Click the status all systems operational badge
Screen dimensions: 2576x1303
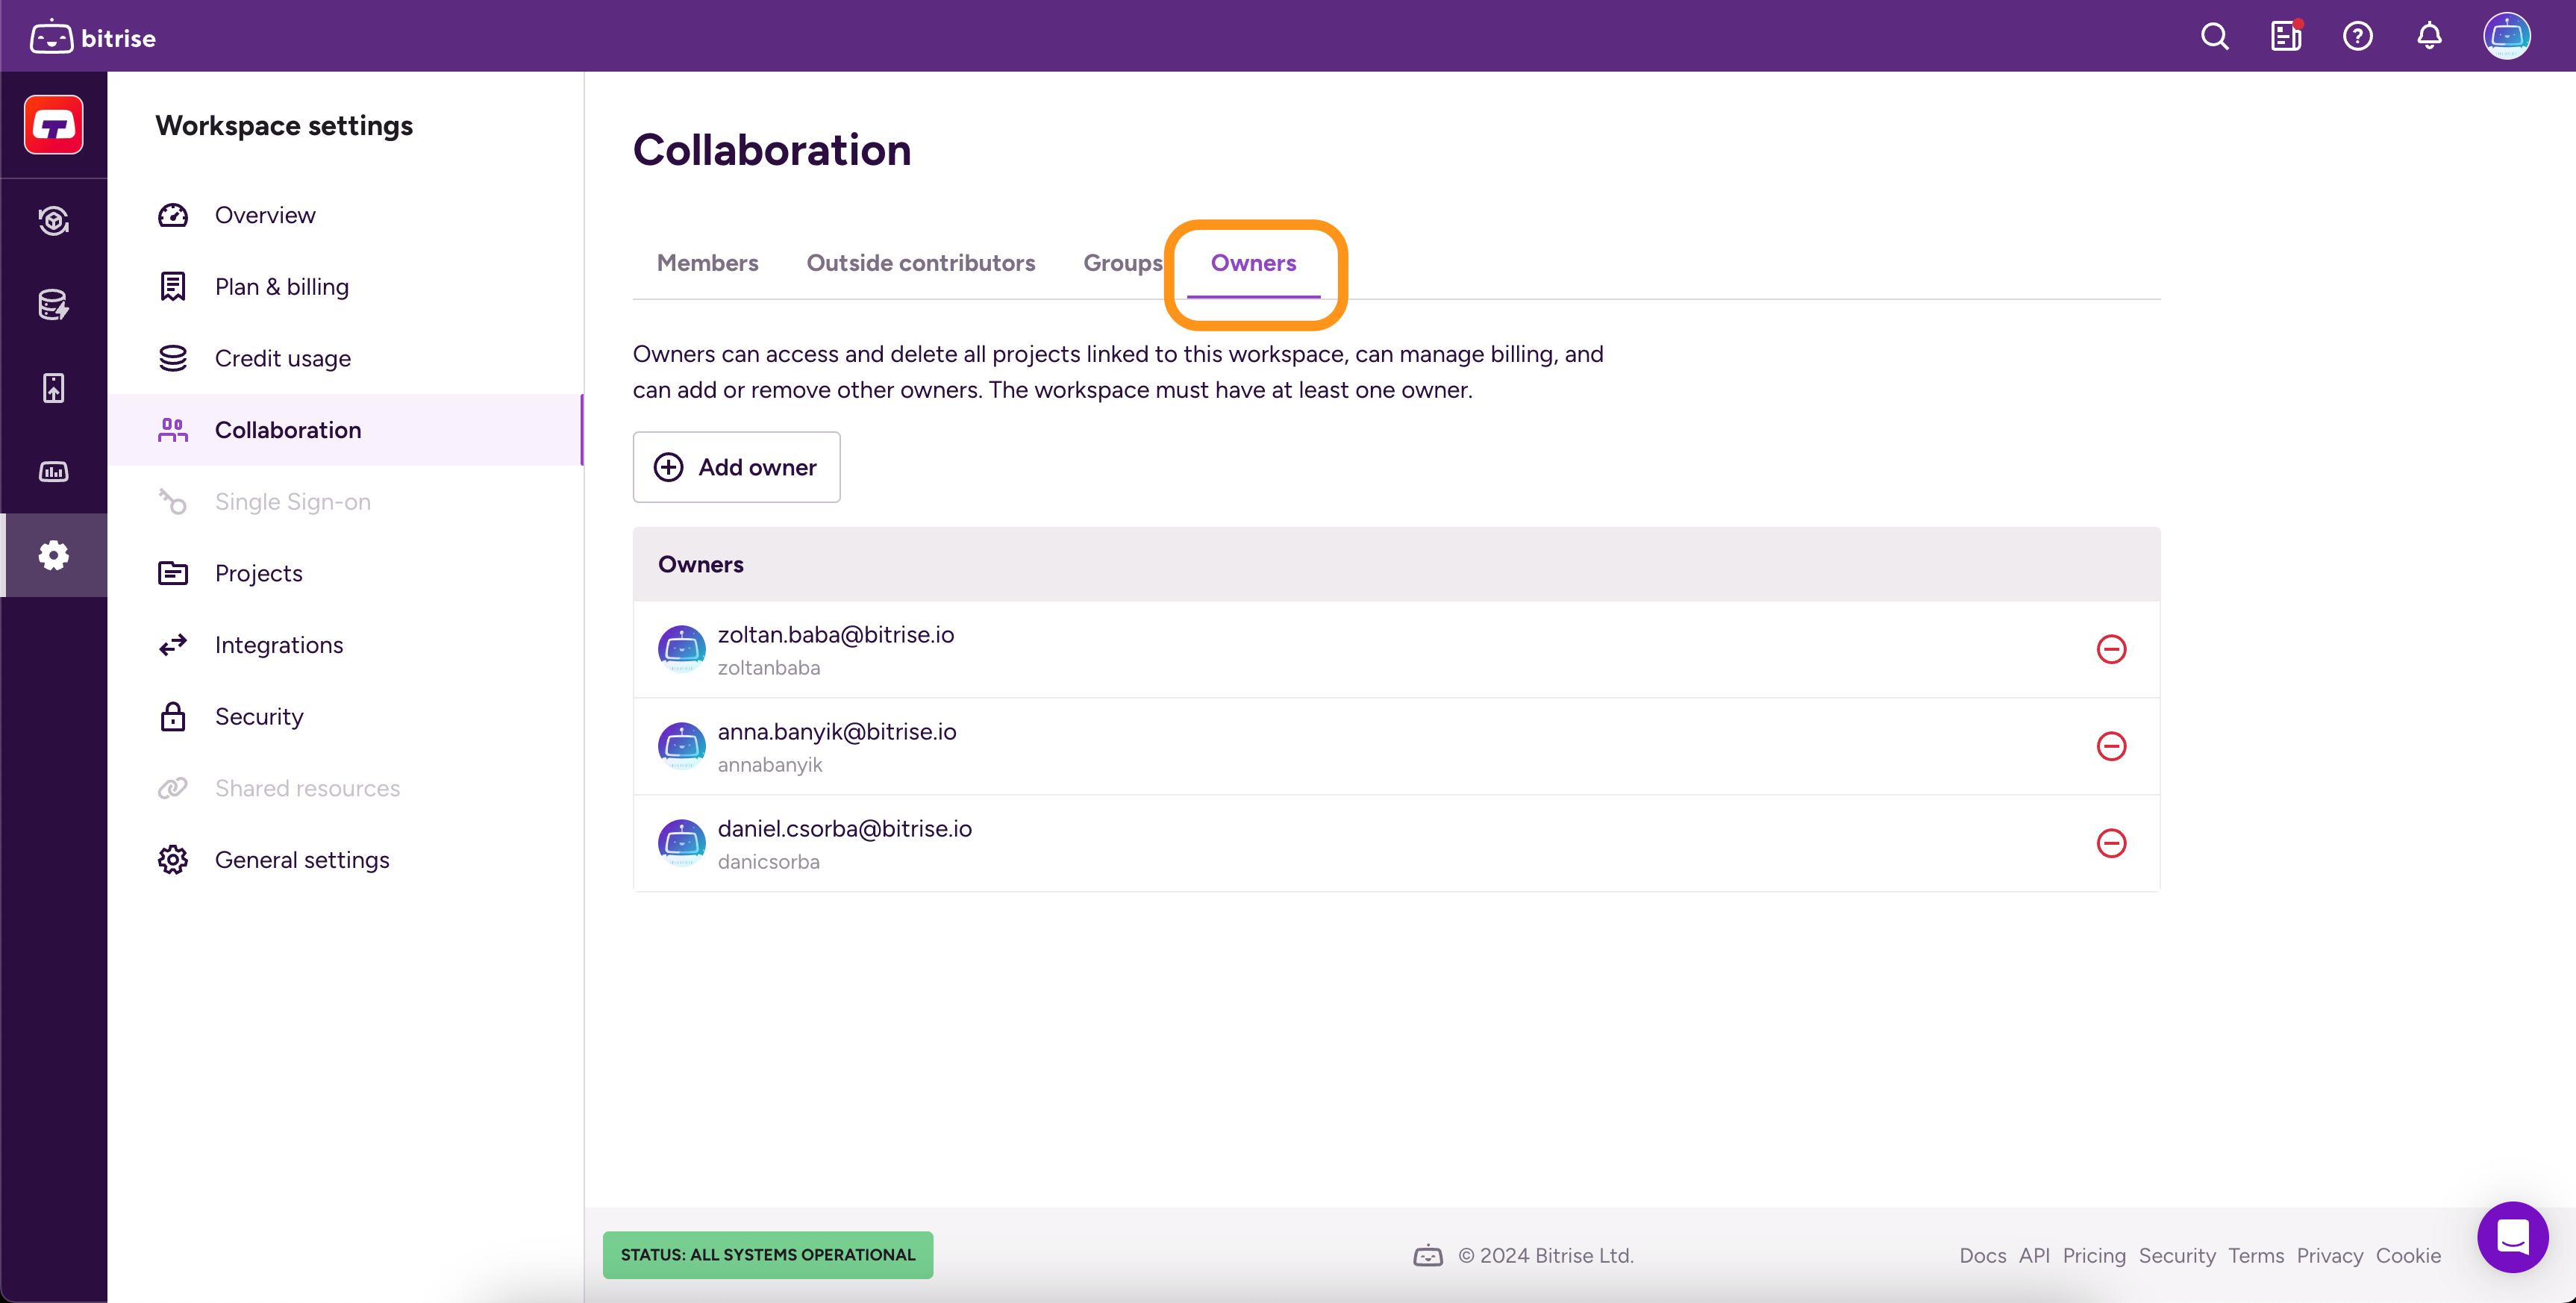click(767, 1254)
